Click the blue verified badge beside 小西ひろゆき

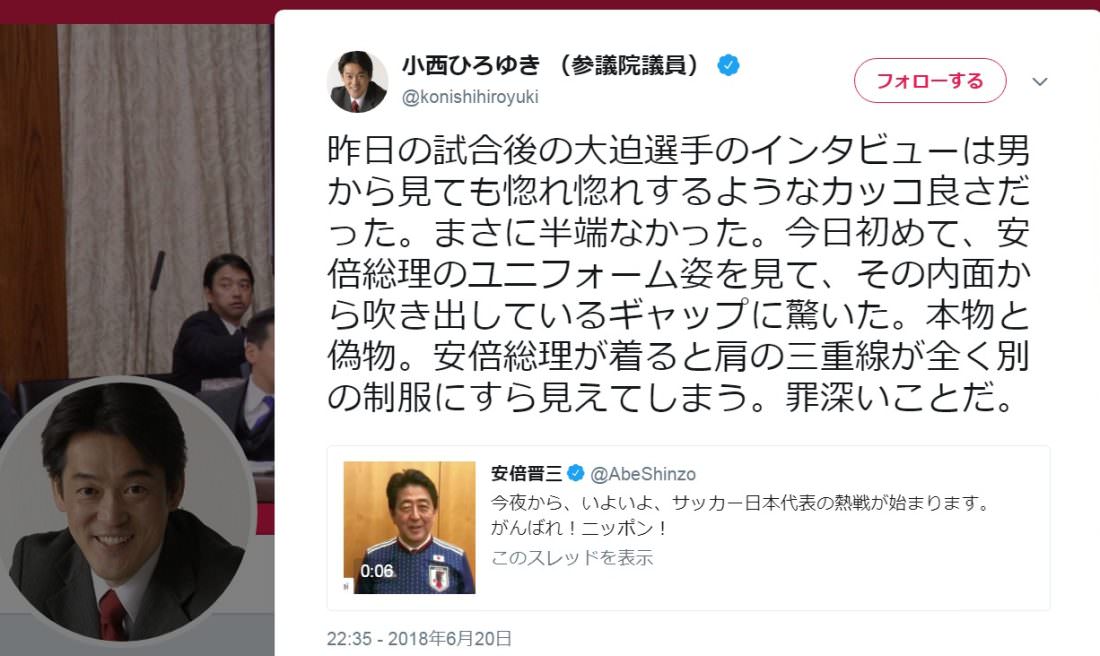point(728,65)
